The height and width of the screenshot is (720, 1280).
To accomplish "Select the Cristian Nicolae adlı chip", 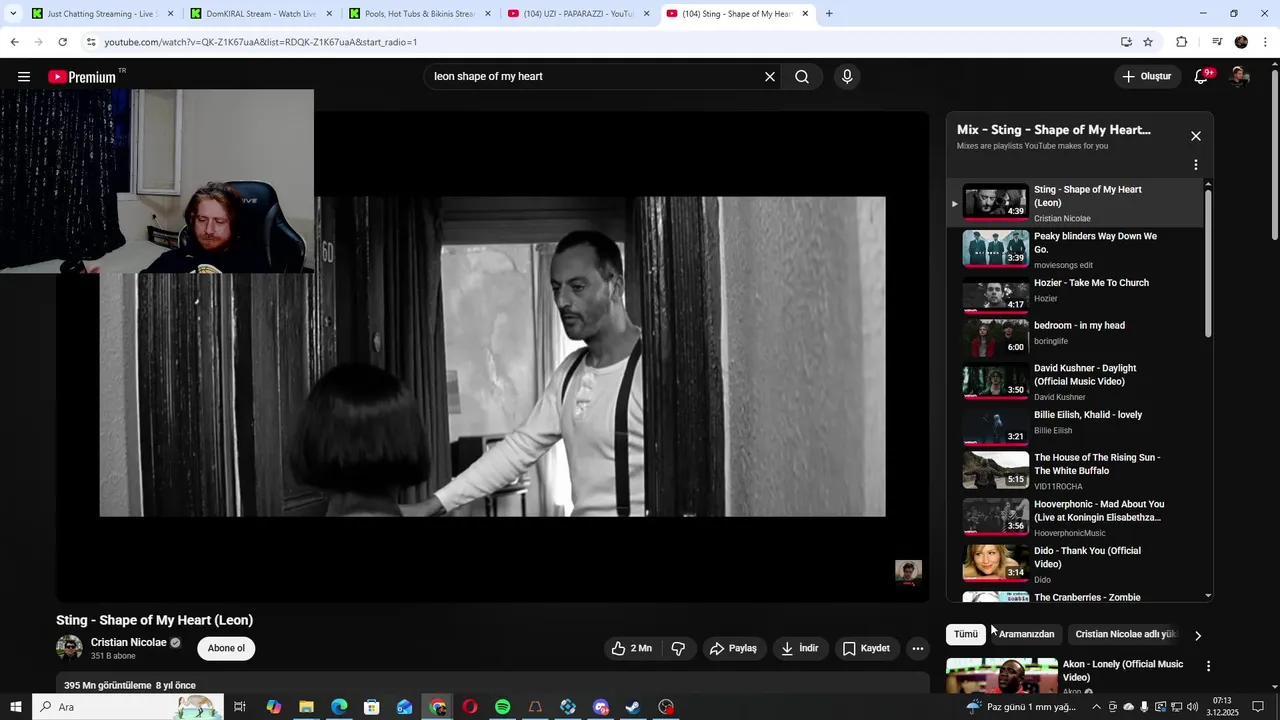I will click(x=1126, y=634).
